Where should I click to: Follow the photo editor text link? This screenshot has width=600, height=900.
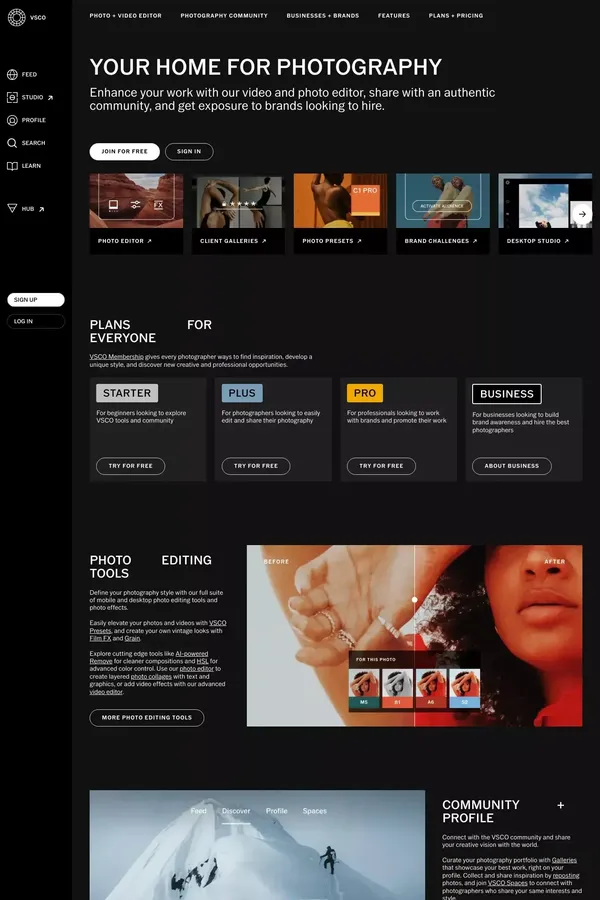click(x=196, y=669)
